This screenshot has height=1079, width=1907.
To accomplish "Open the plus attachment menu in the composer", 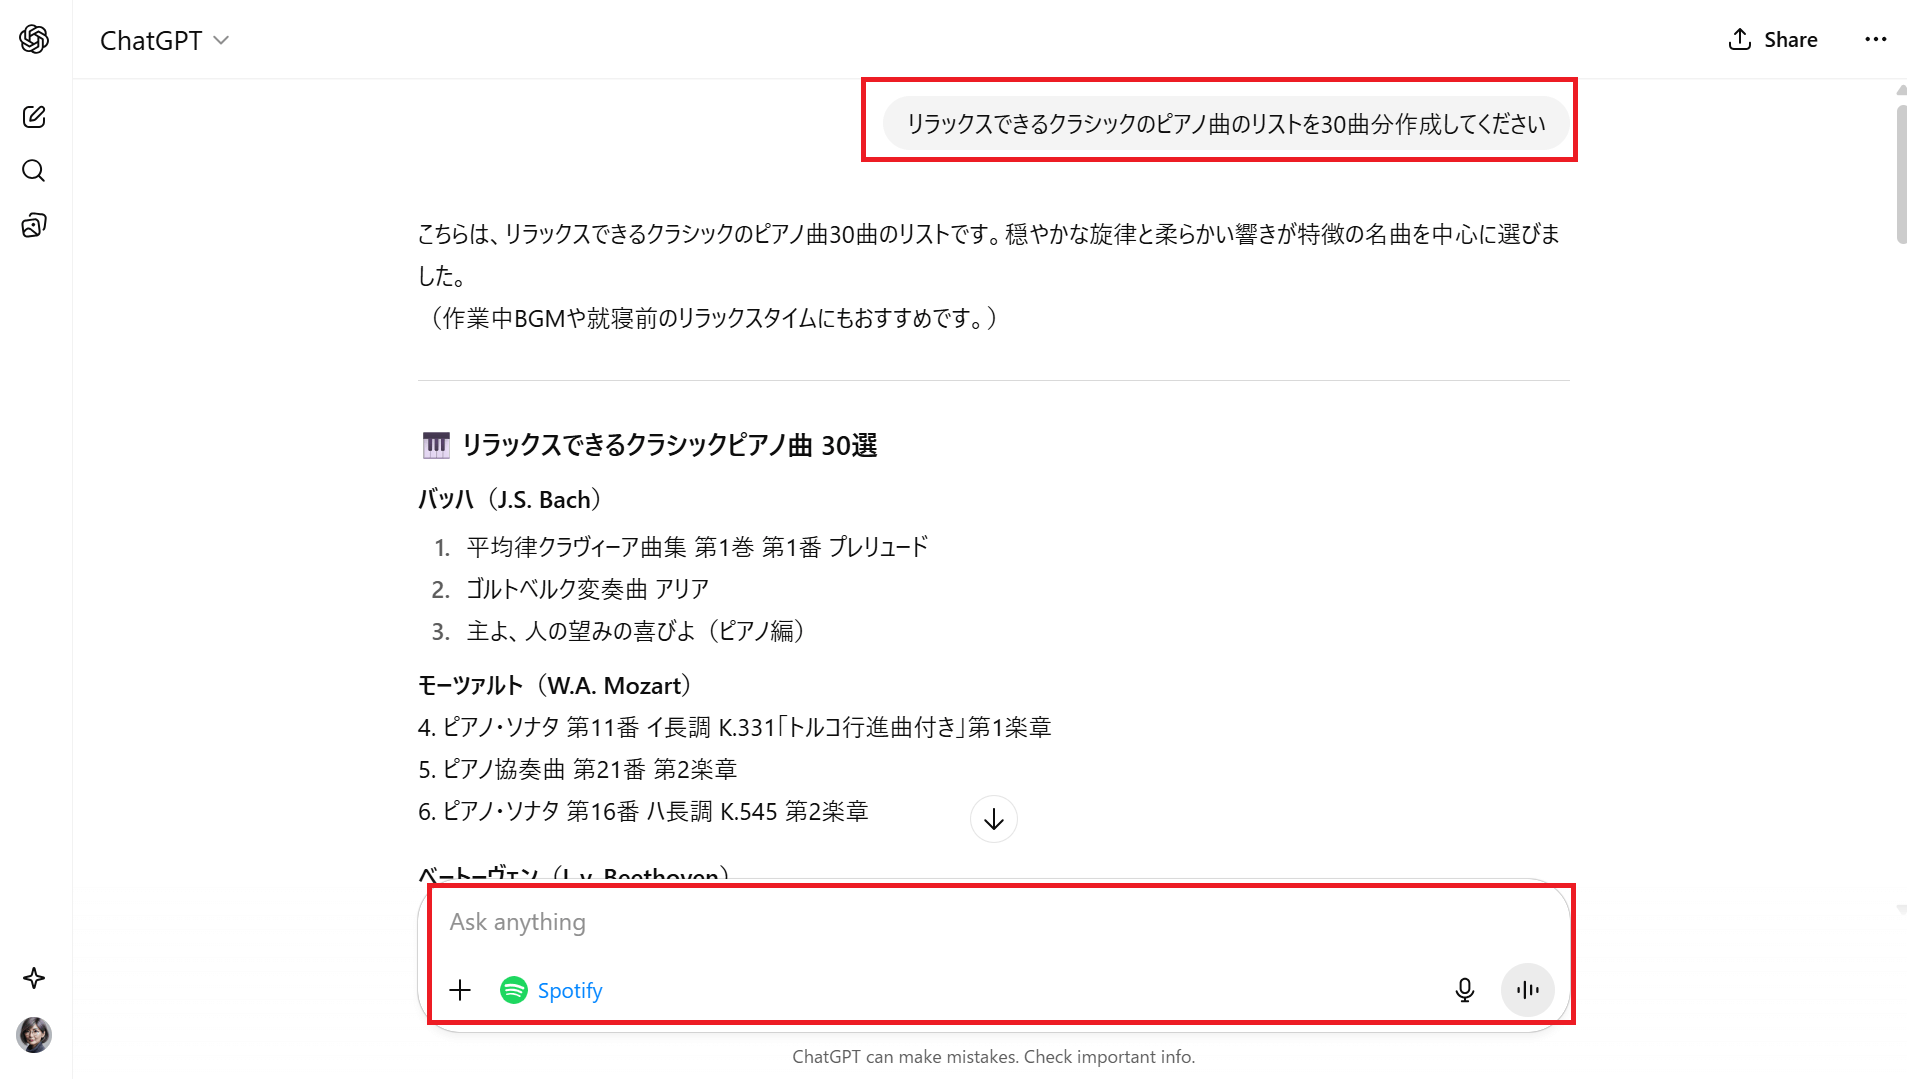I will [x=460, y=990].
